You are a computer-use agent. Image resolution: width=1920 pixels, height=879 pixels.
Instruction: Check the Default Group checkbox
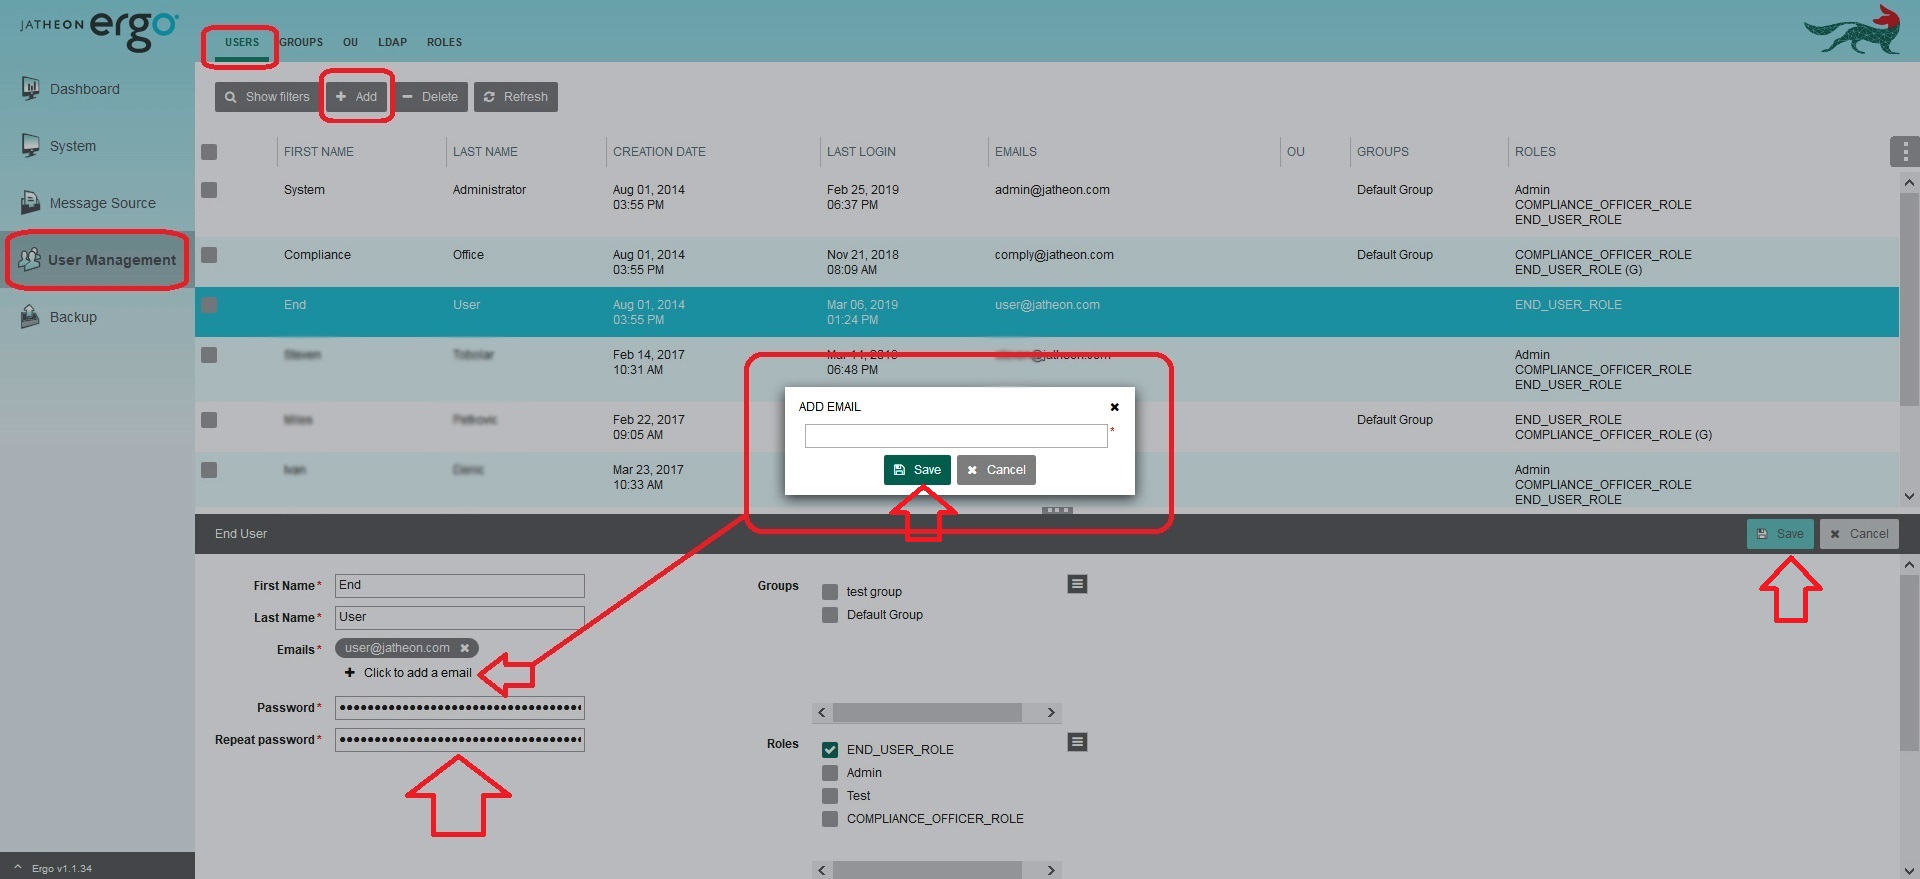click(x=830, y=615)
